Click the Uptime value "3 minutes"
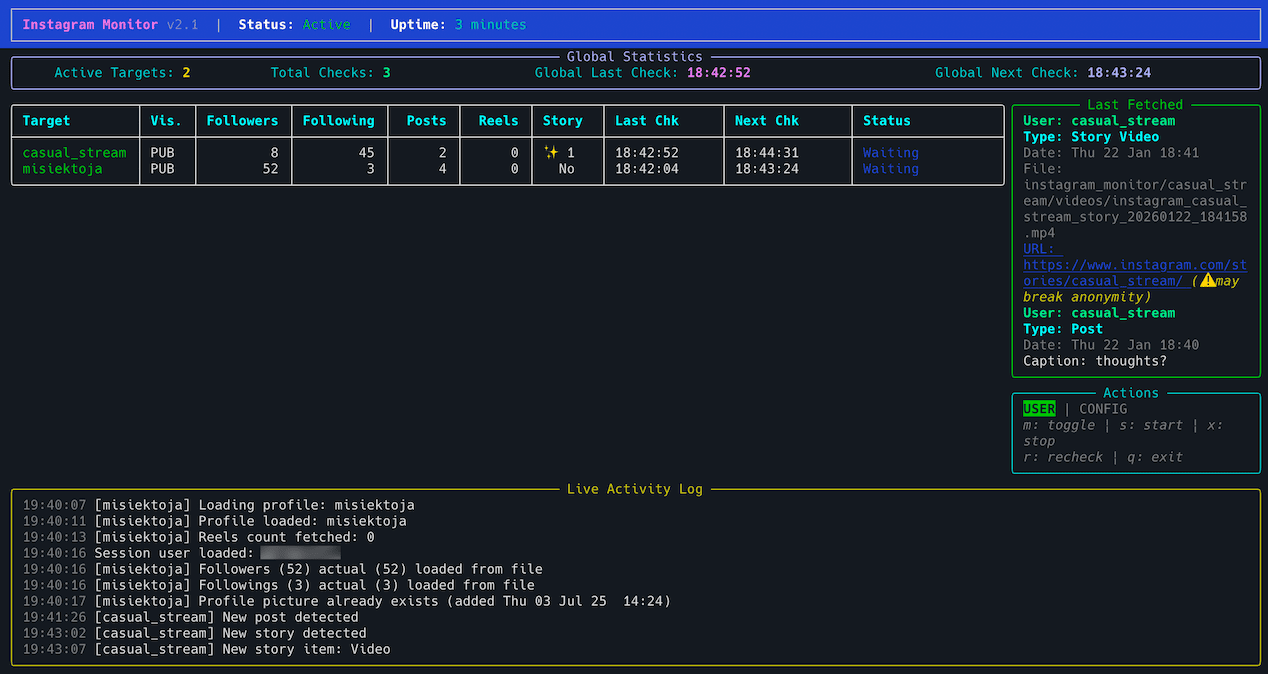The image size is (1268, 674). (x=490, y=24)
